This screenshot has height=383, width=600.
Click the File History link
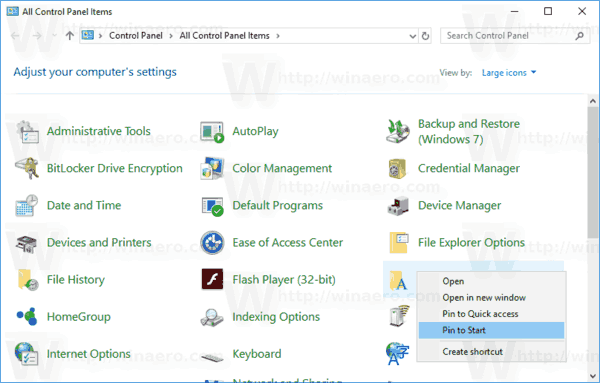click(75, 280)
